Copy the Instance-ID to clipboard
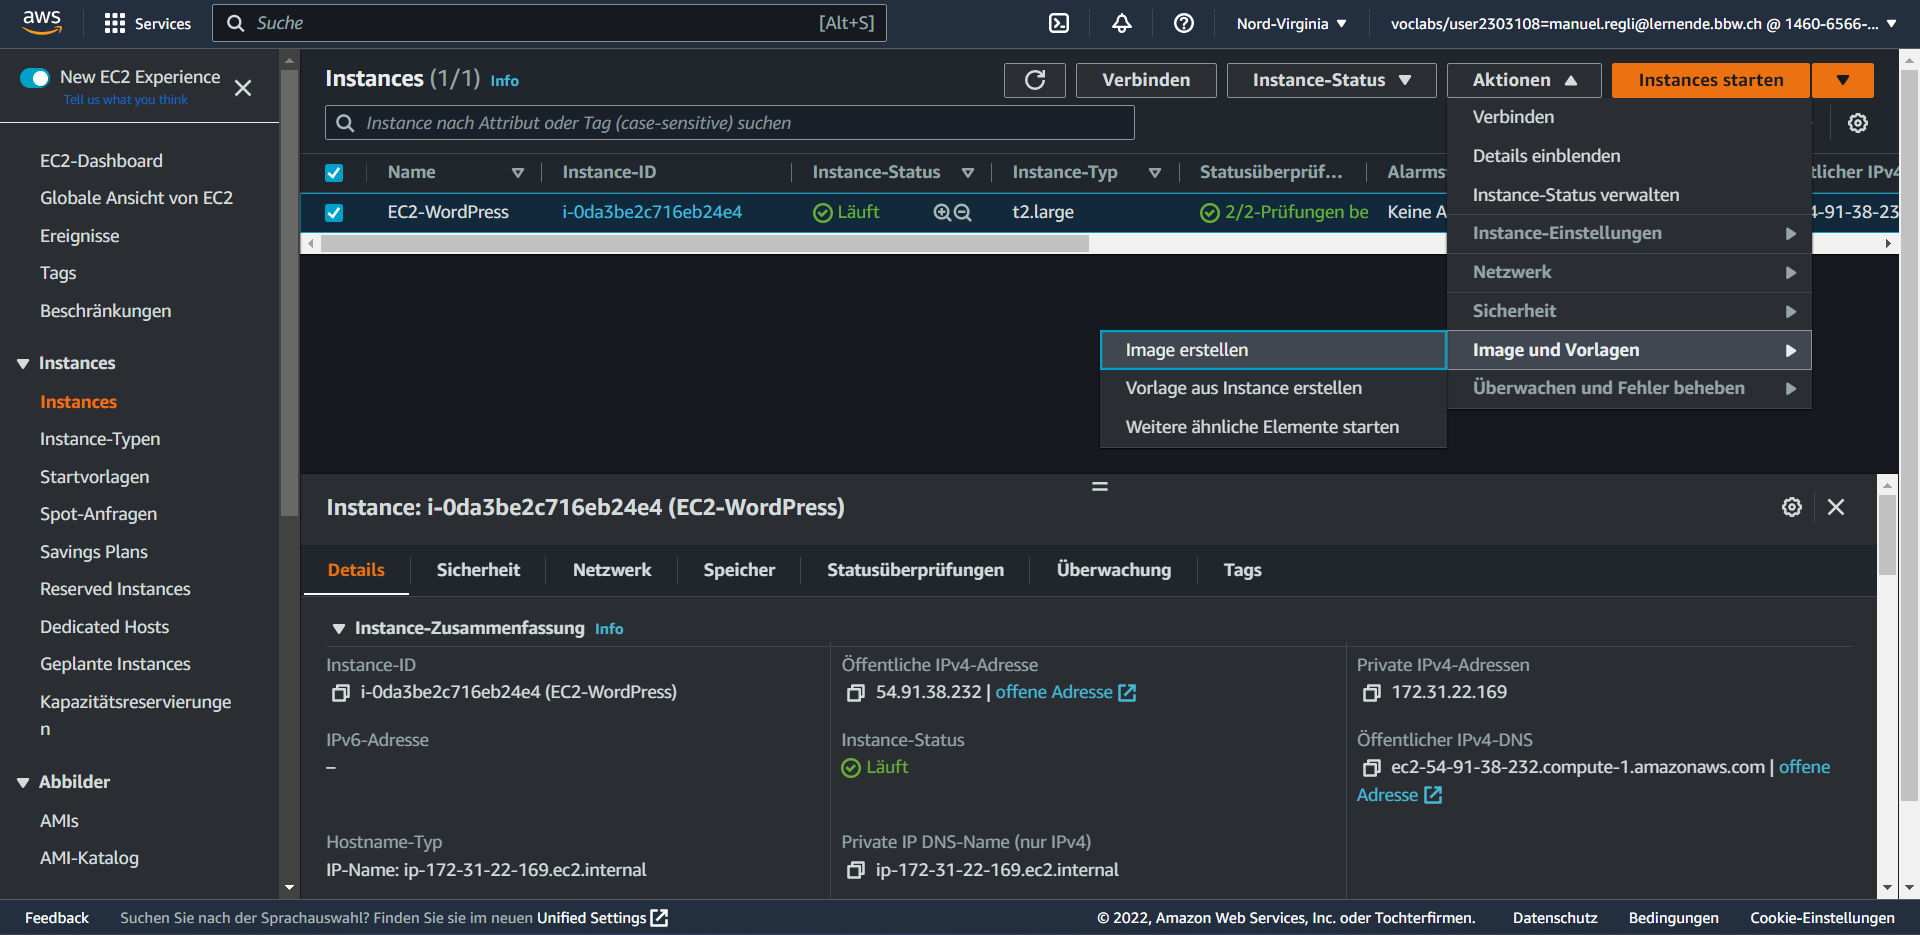The image size is (1920, 935). (x=341, y=693)
